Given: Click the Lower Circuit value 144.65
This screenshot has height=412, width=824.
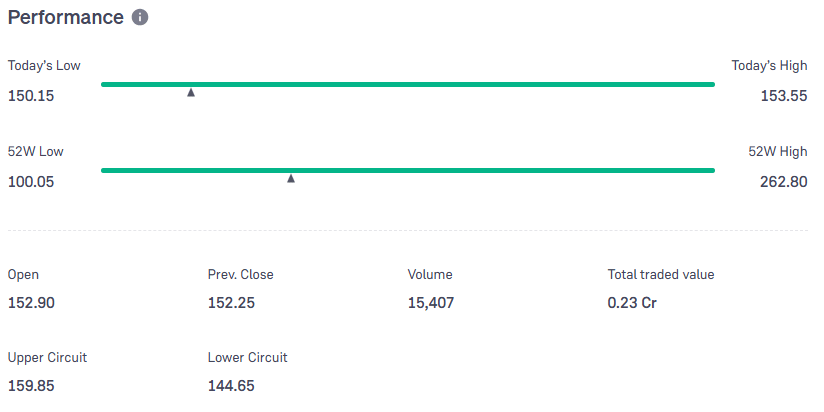Looking at the screenshot, I should (x=230, y=385).
